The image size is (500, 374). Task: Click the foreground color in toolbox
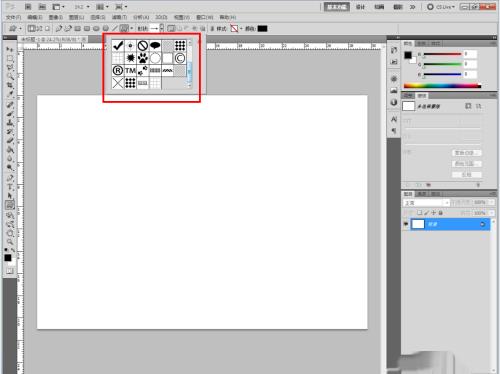click(x=8, y=258)
